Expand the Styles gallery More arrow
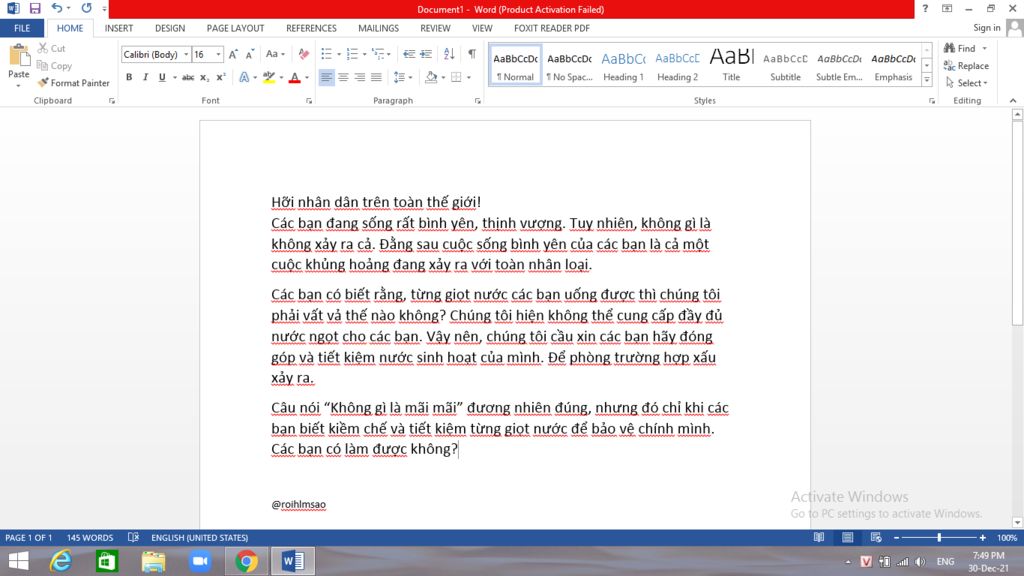The height and width of the screenshot is (576, 1024). pyautogui.click(x=927, y=80)
